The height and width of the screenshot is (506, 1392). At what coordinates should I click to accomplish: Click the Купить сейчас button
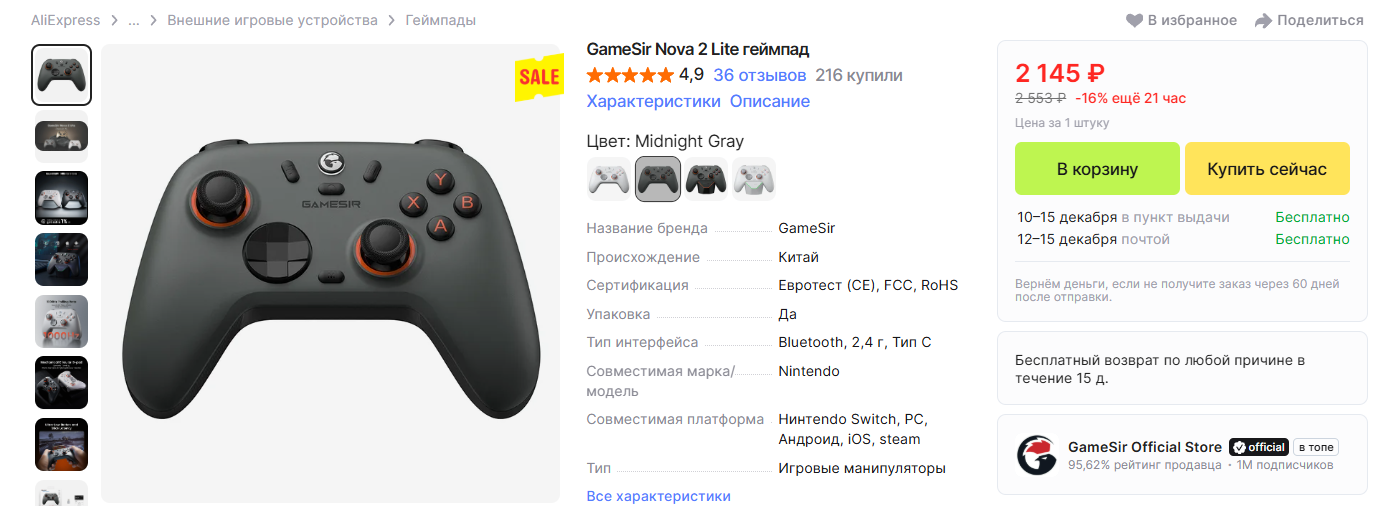1267,168
